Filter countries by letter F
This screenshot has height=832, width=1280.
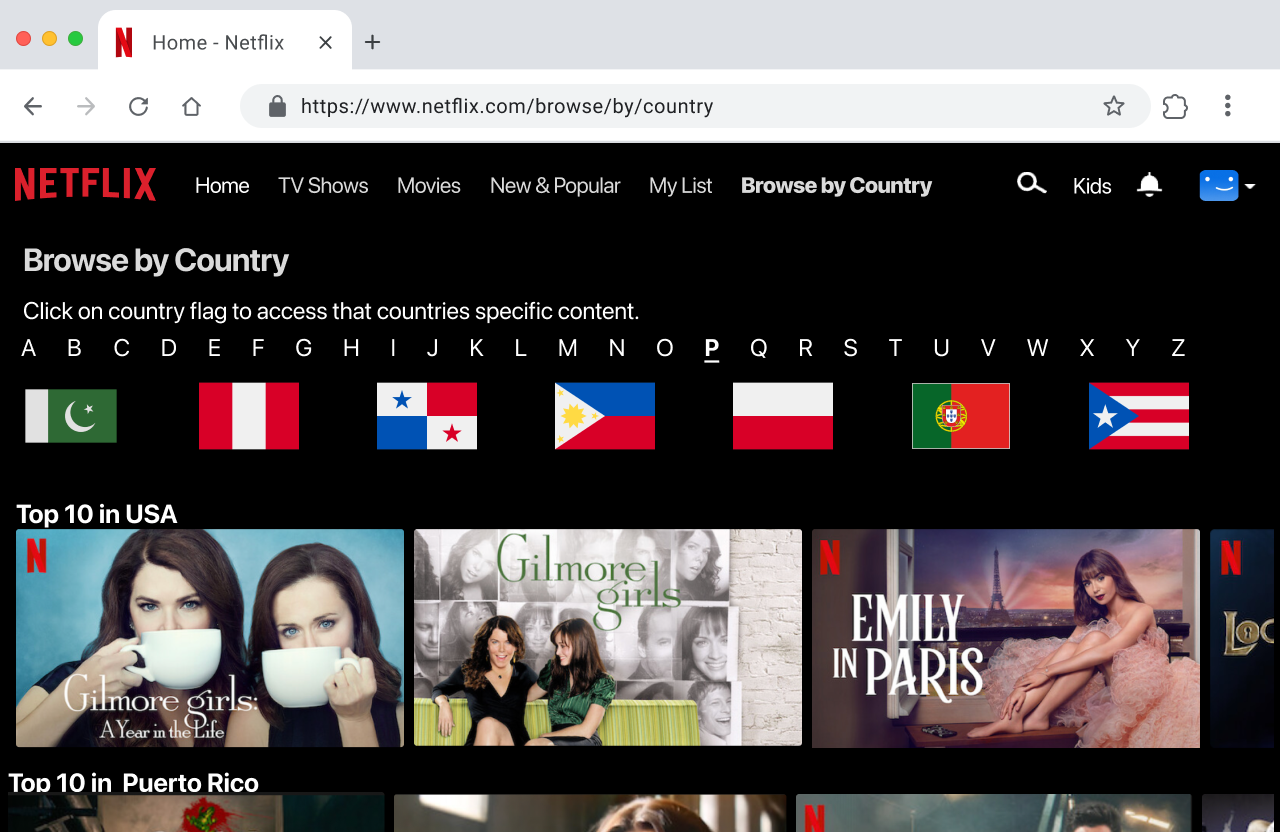pos(258,348)
